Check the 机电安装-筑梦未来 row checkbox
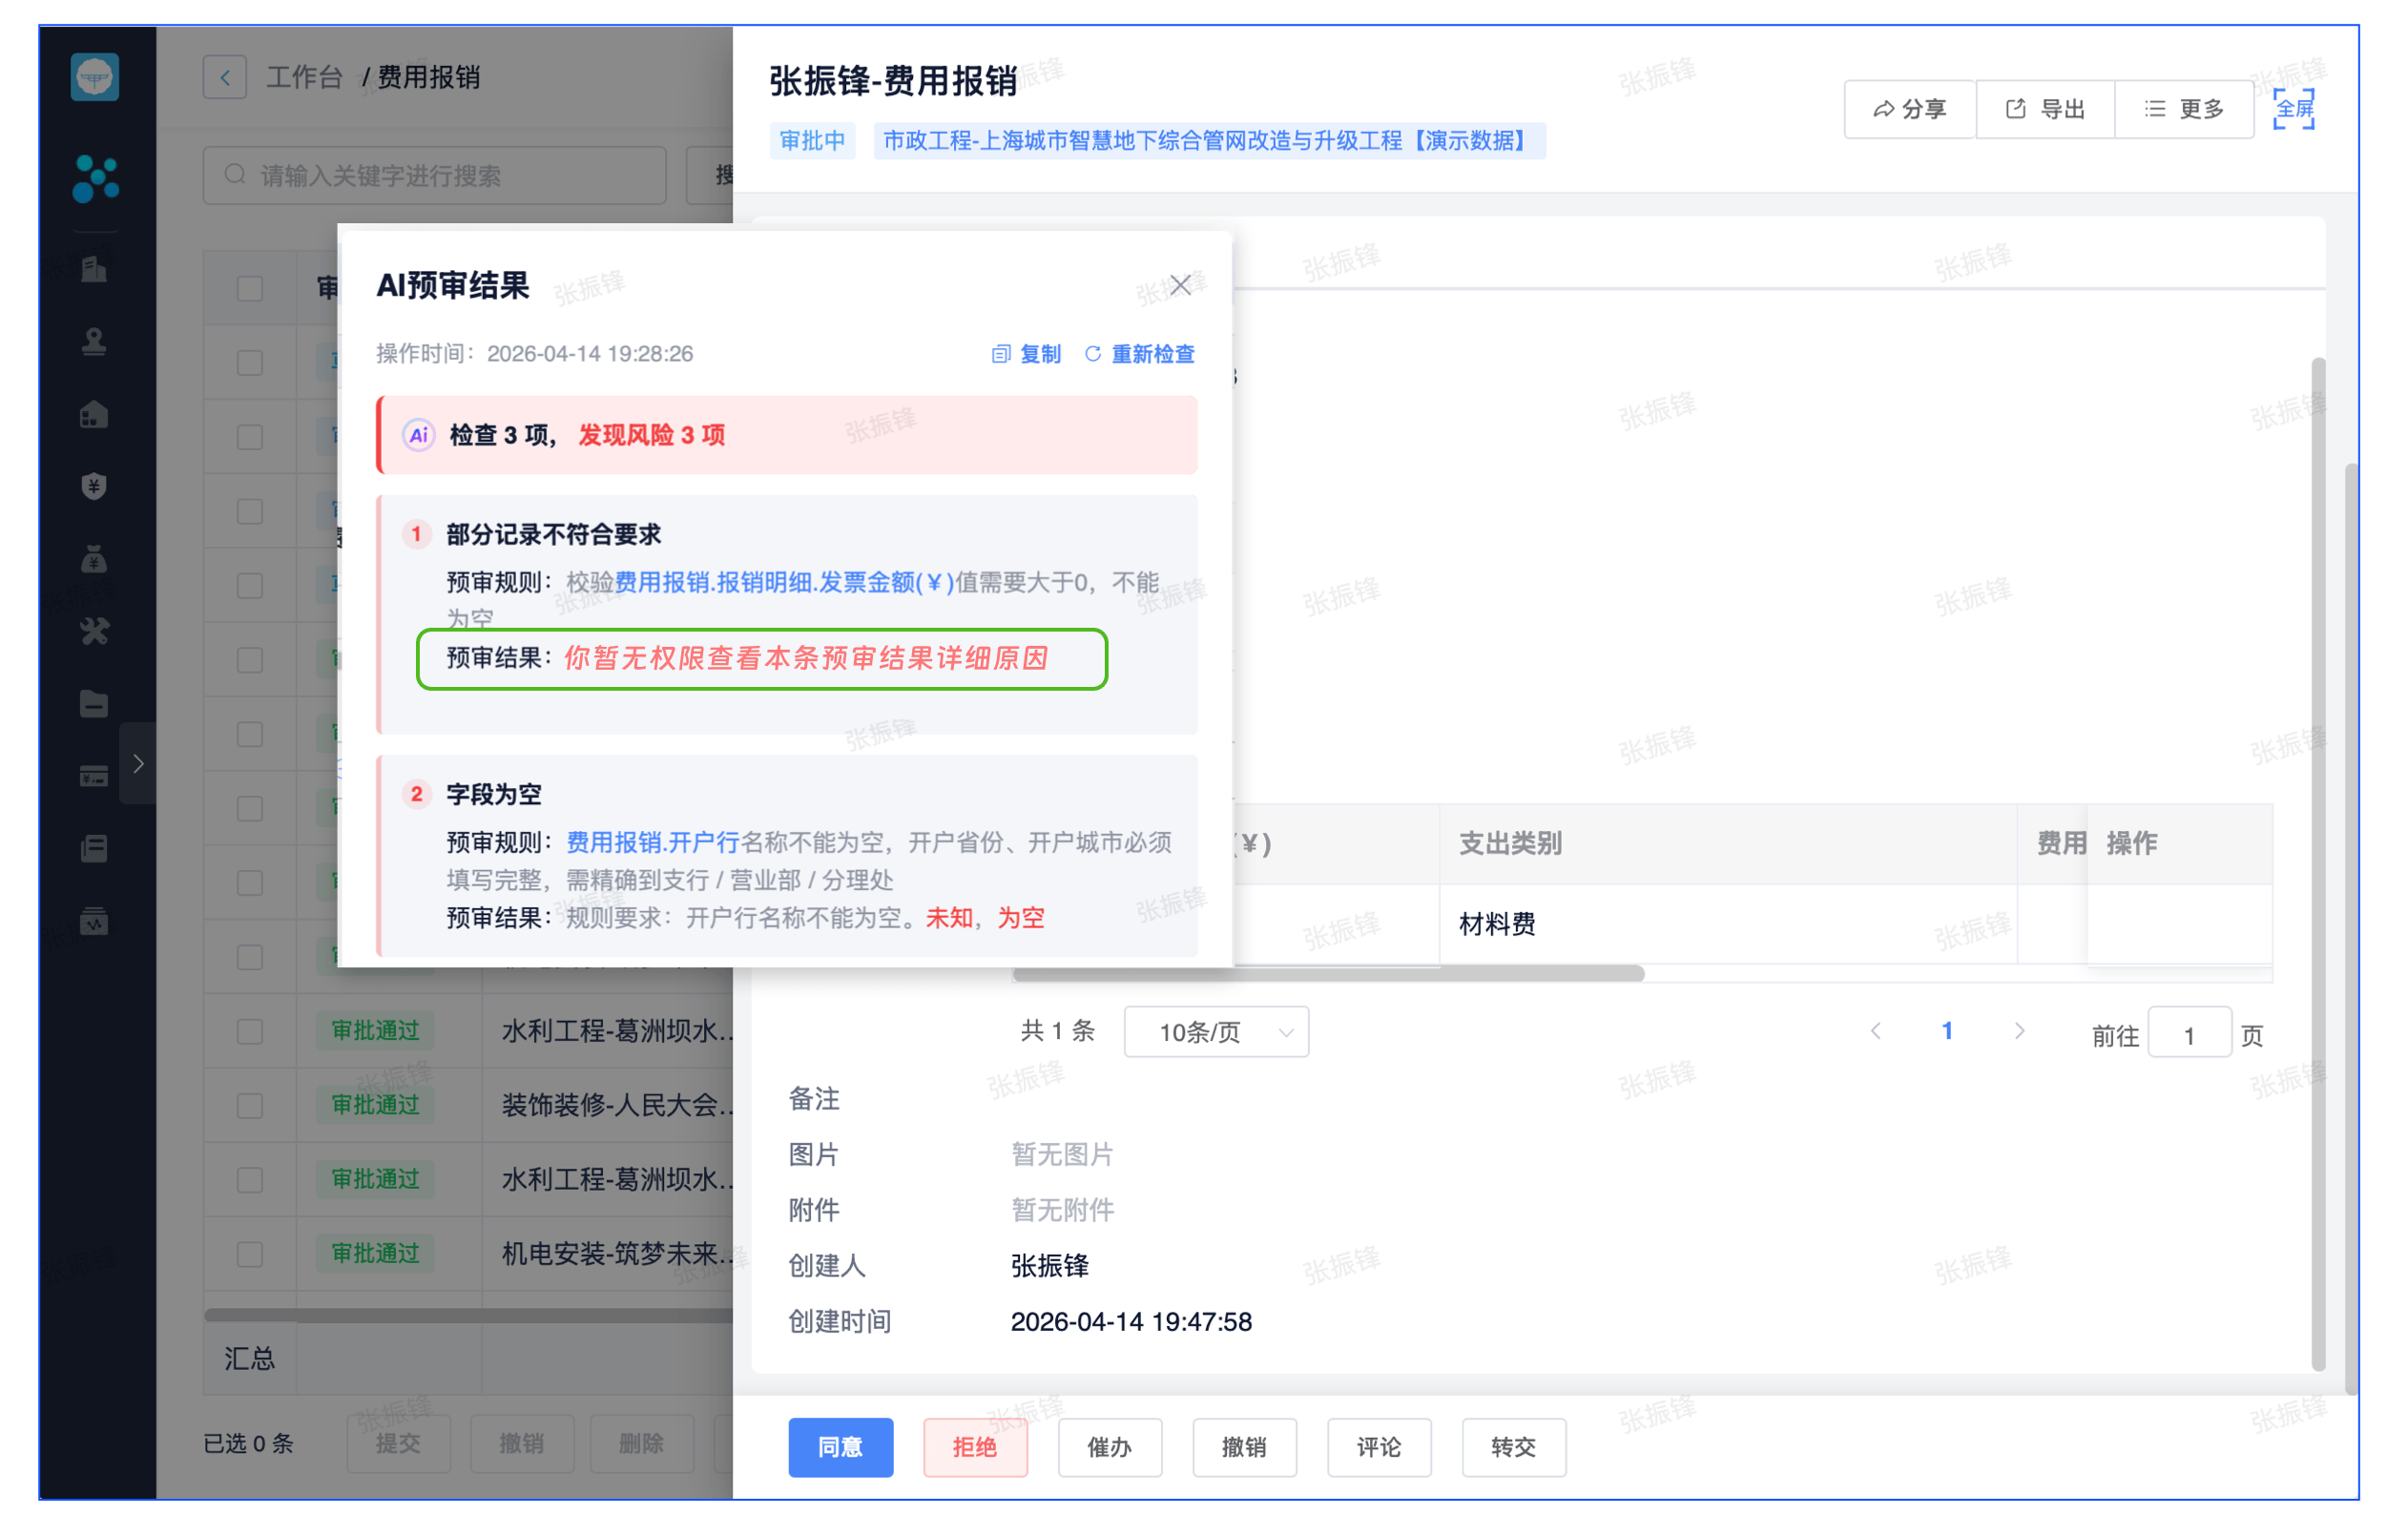Screen dimensions: 2408x1536 coord(250,1254)
